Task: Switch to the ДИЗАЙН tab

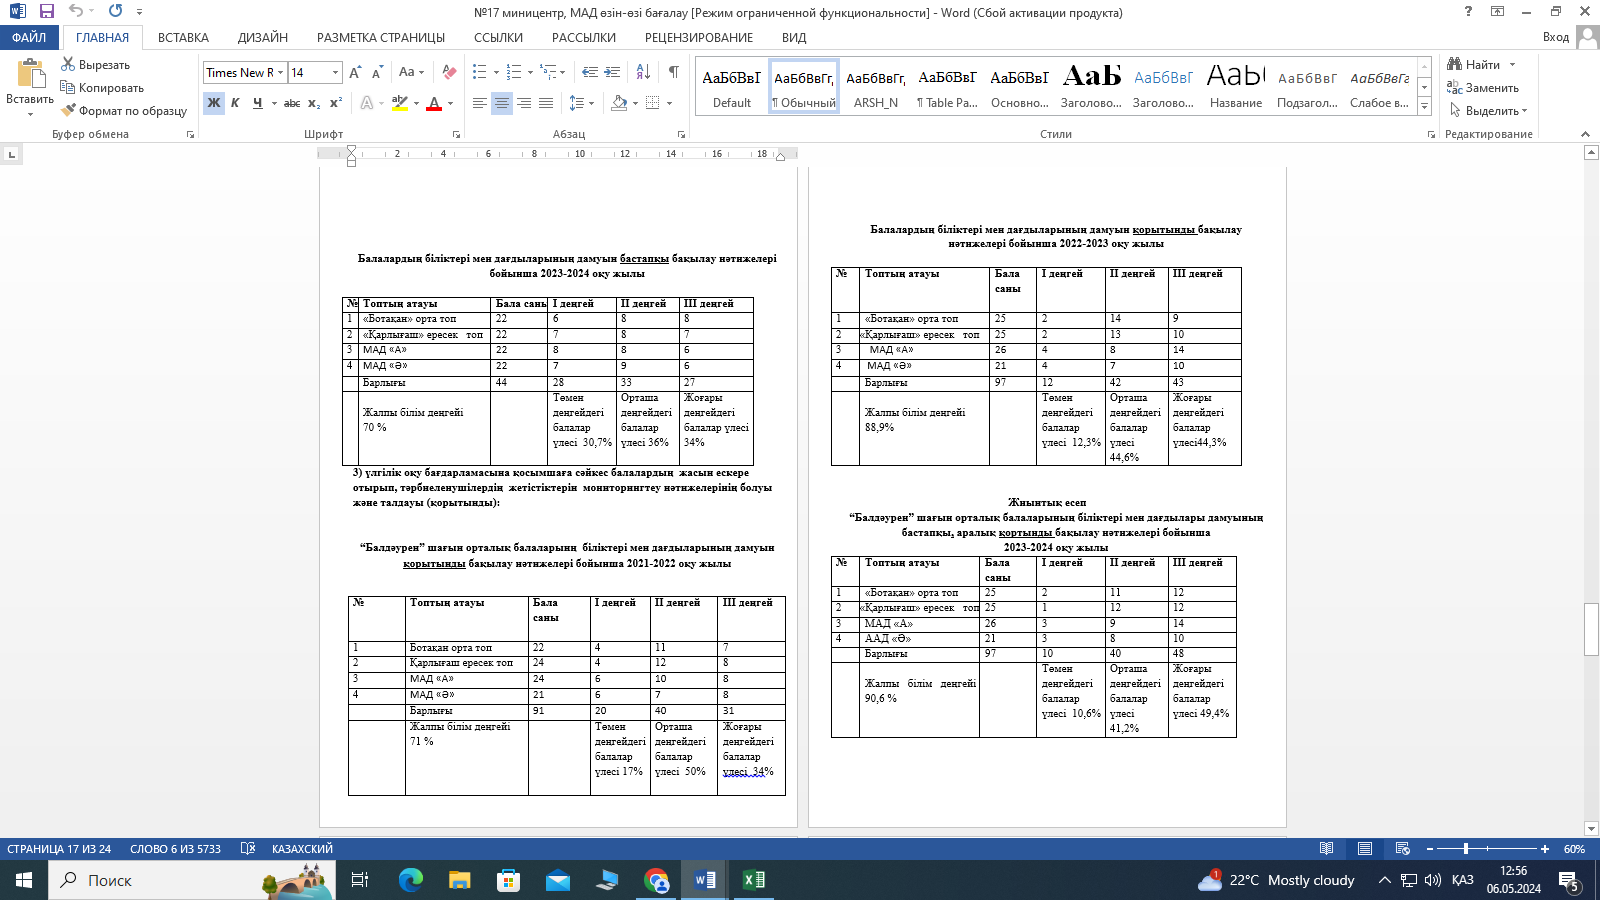Action: click(x=263, y=37)
